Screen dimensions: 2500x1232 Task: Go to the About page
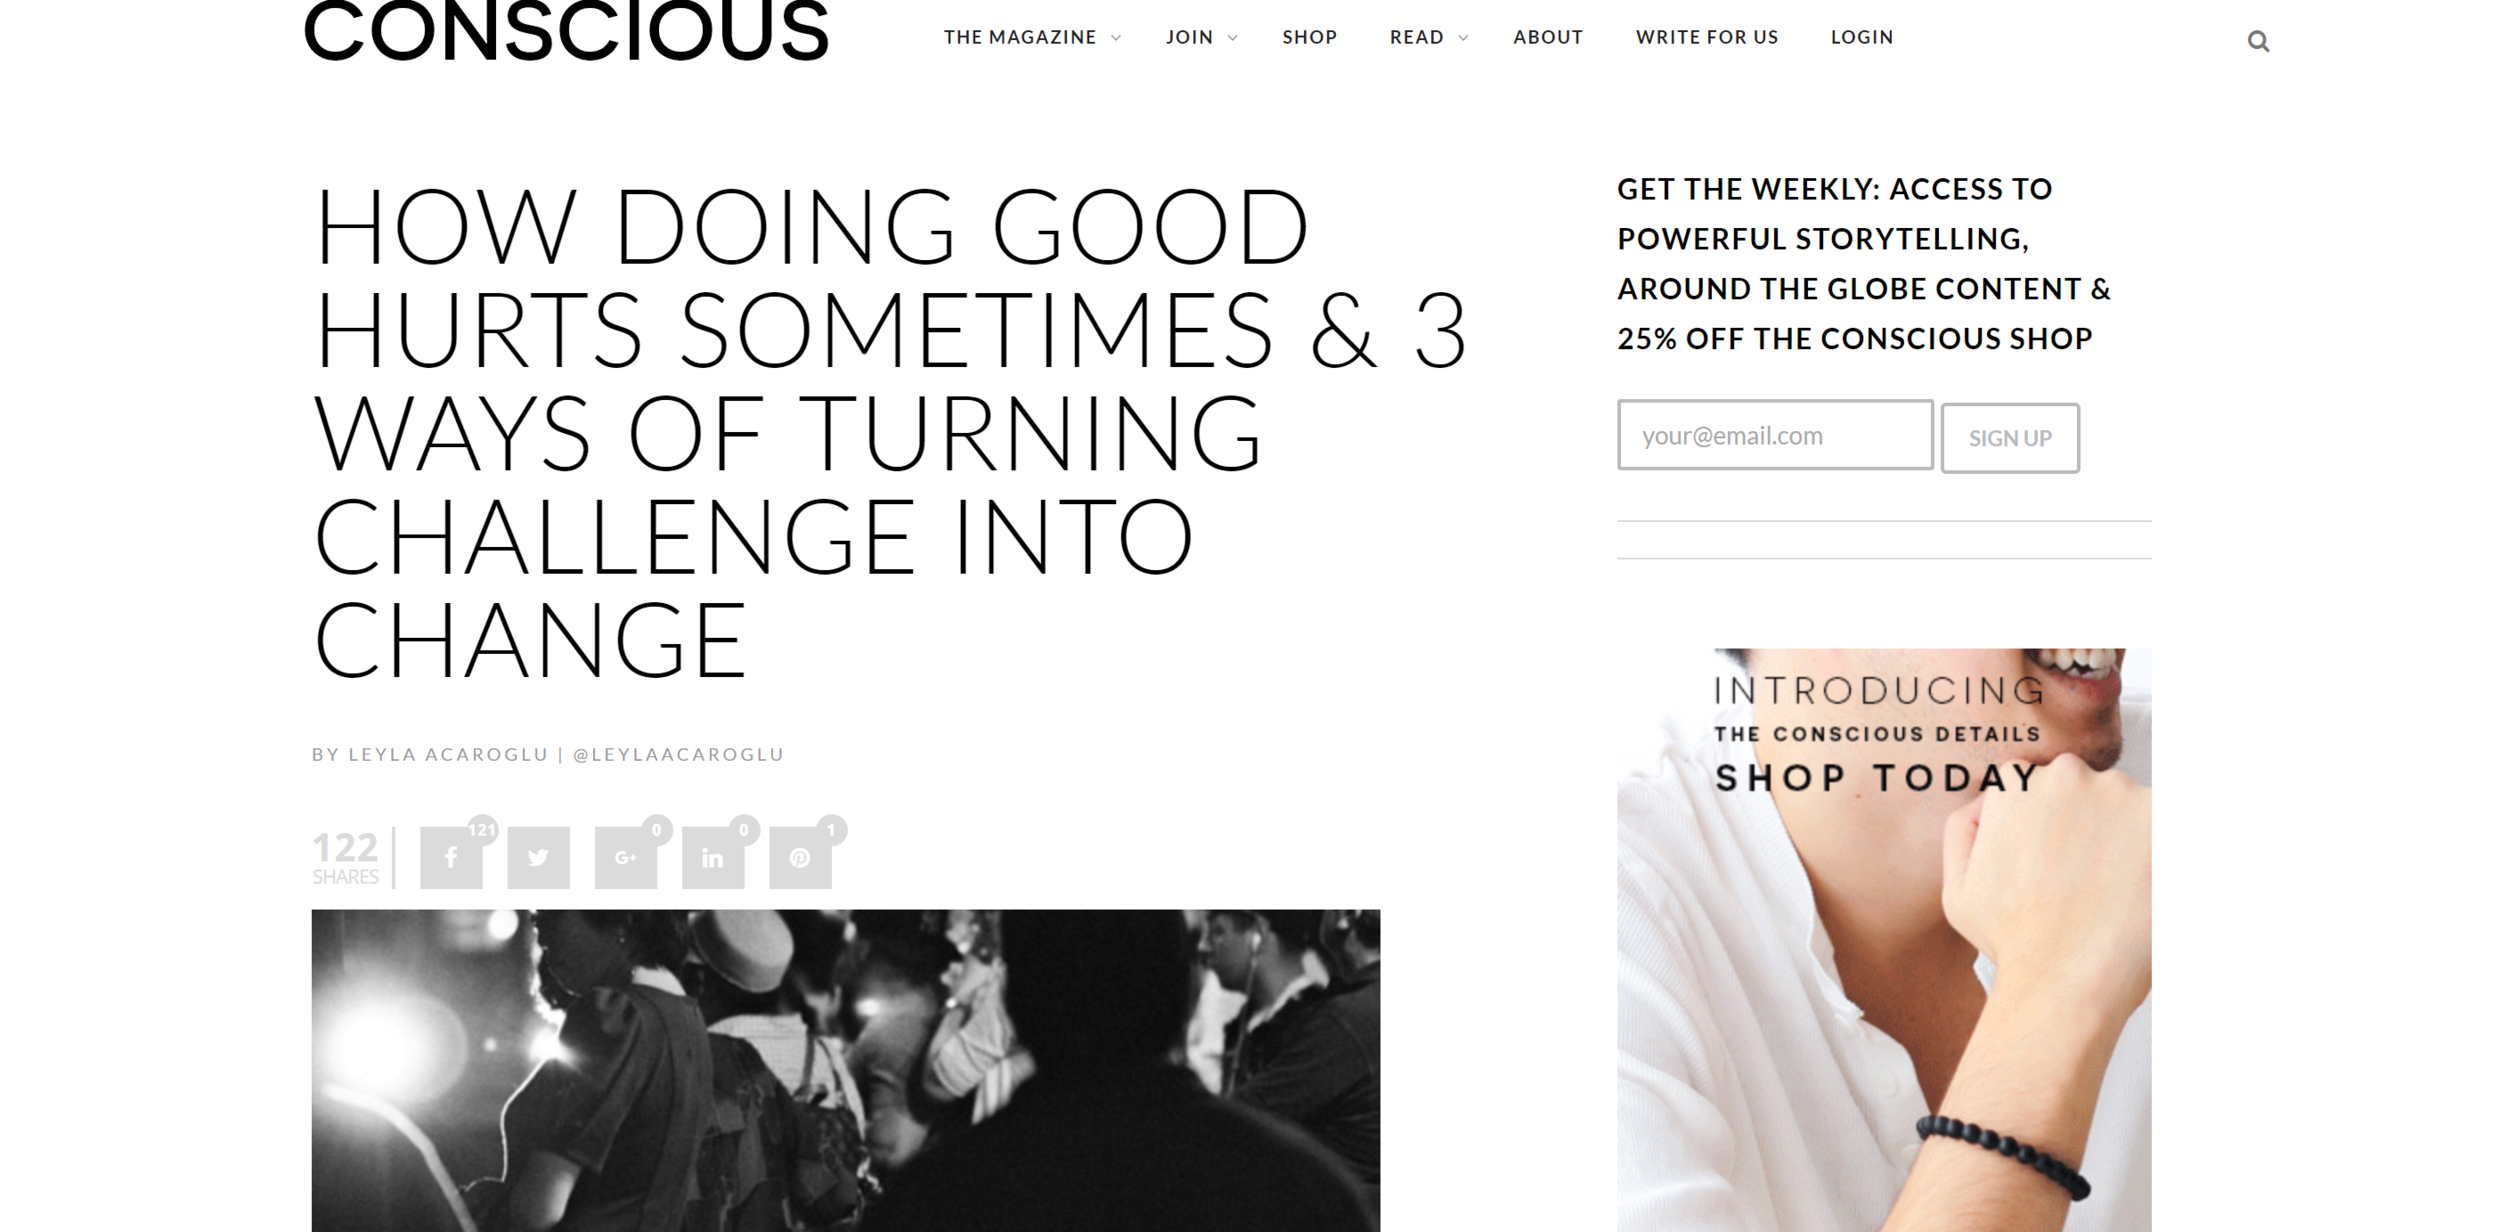1548,37
